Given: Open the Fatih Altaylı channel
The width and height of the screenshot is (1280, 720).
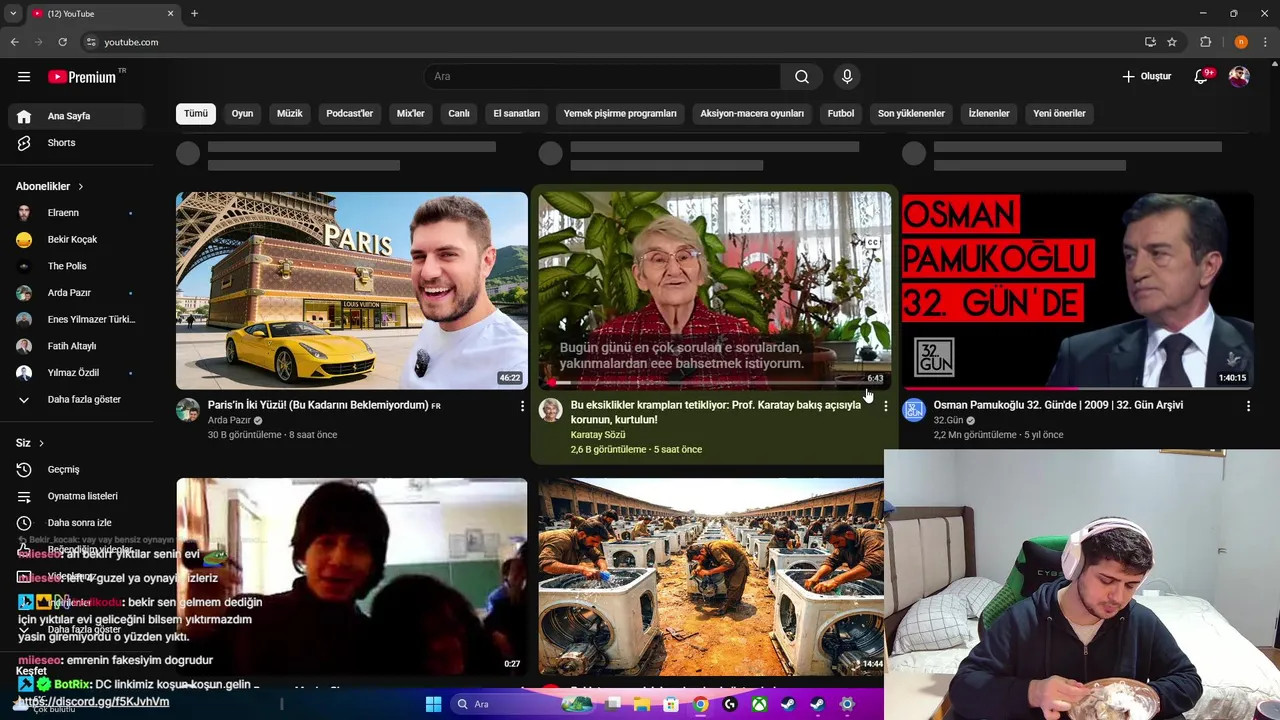Looking at the screenshot, I should click(76, 346).
